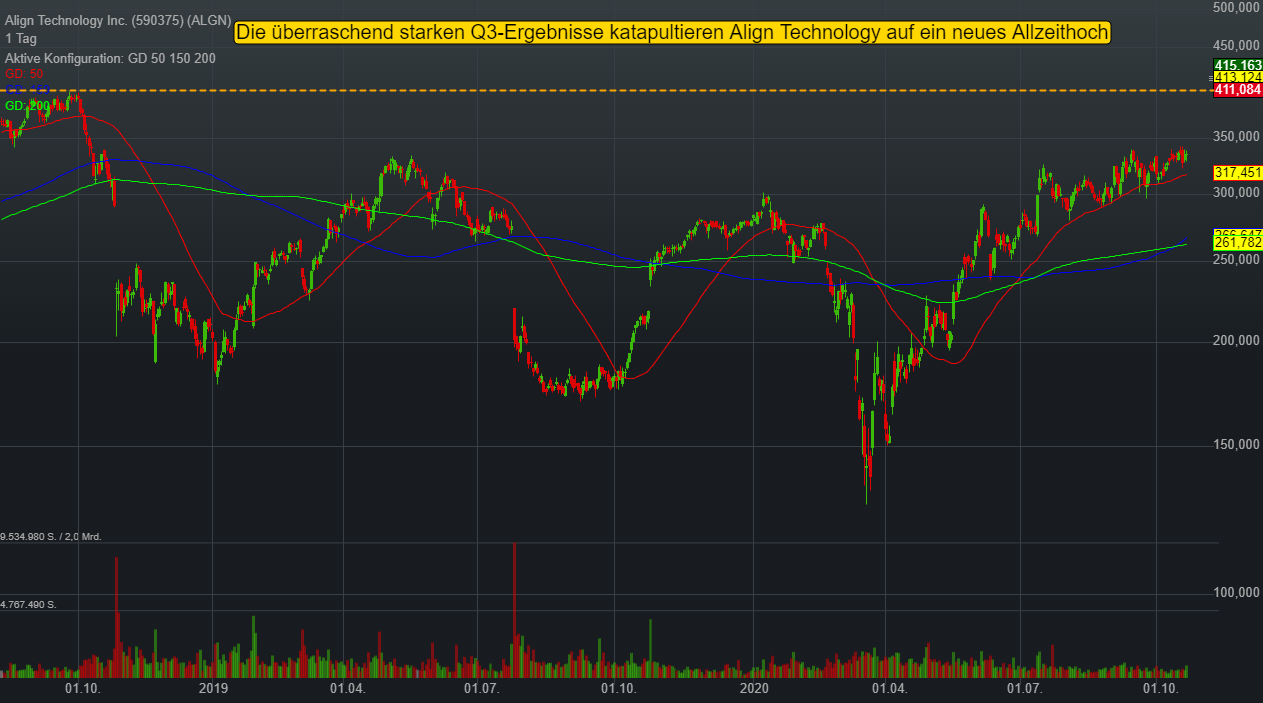Viewport: 1263px width, 703px height.
Task: Click "Aktive Konfiguration: GD 50 150 200" text
Action: point(110,58)
